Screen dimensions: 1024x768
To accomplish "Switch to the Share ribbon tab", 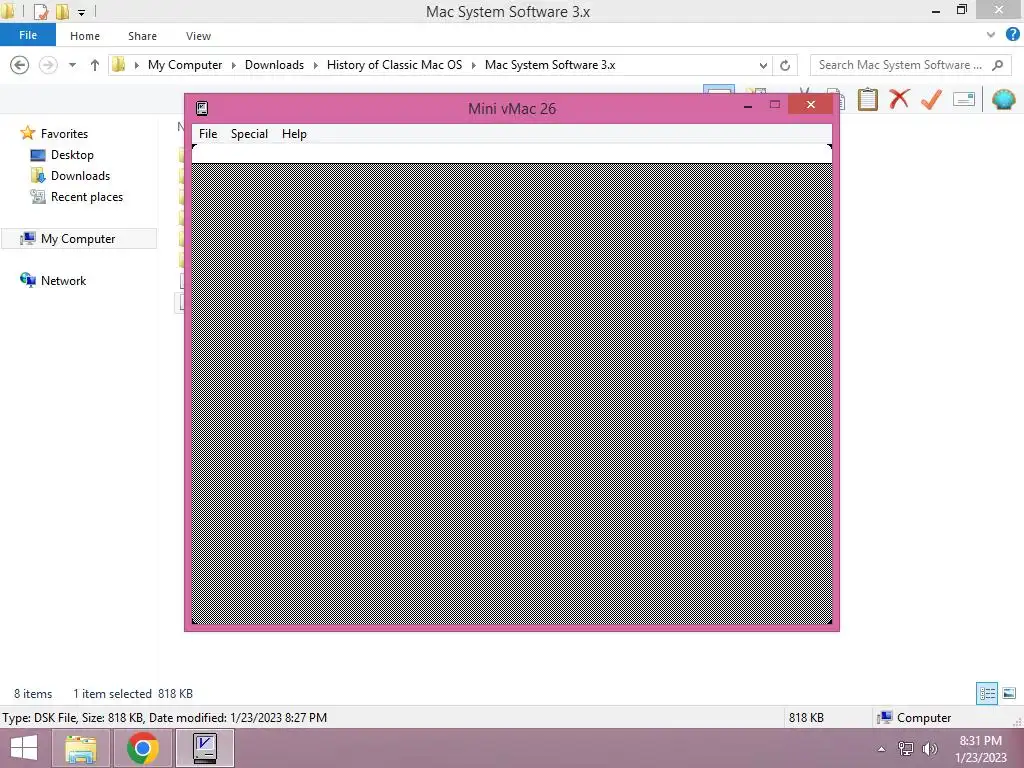I will pos(142,36).
